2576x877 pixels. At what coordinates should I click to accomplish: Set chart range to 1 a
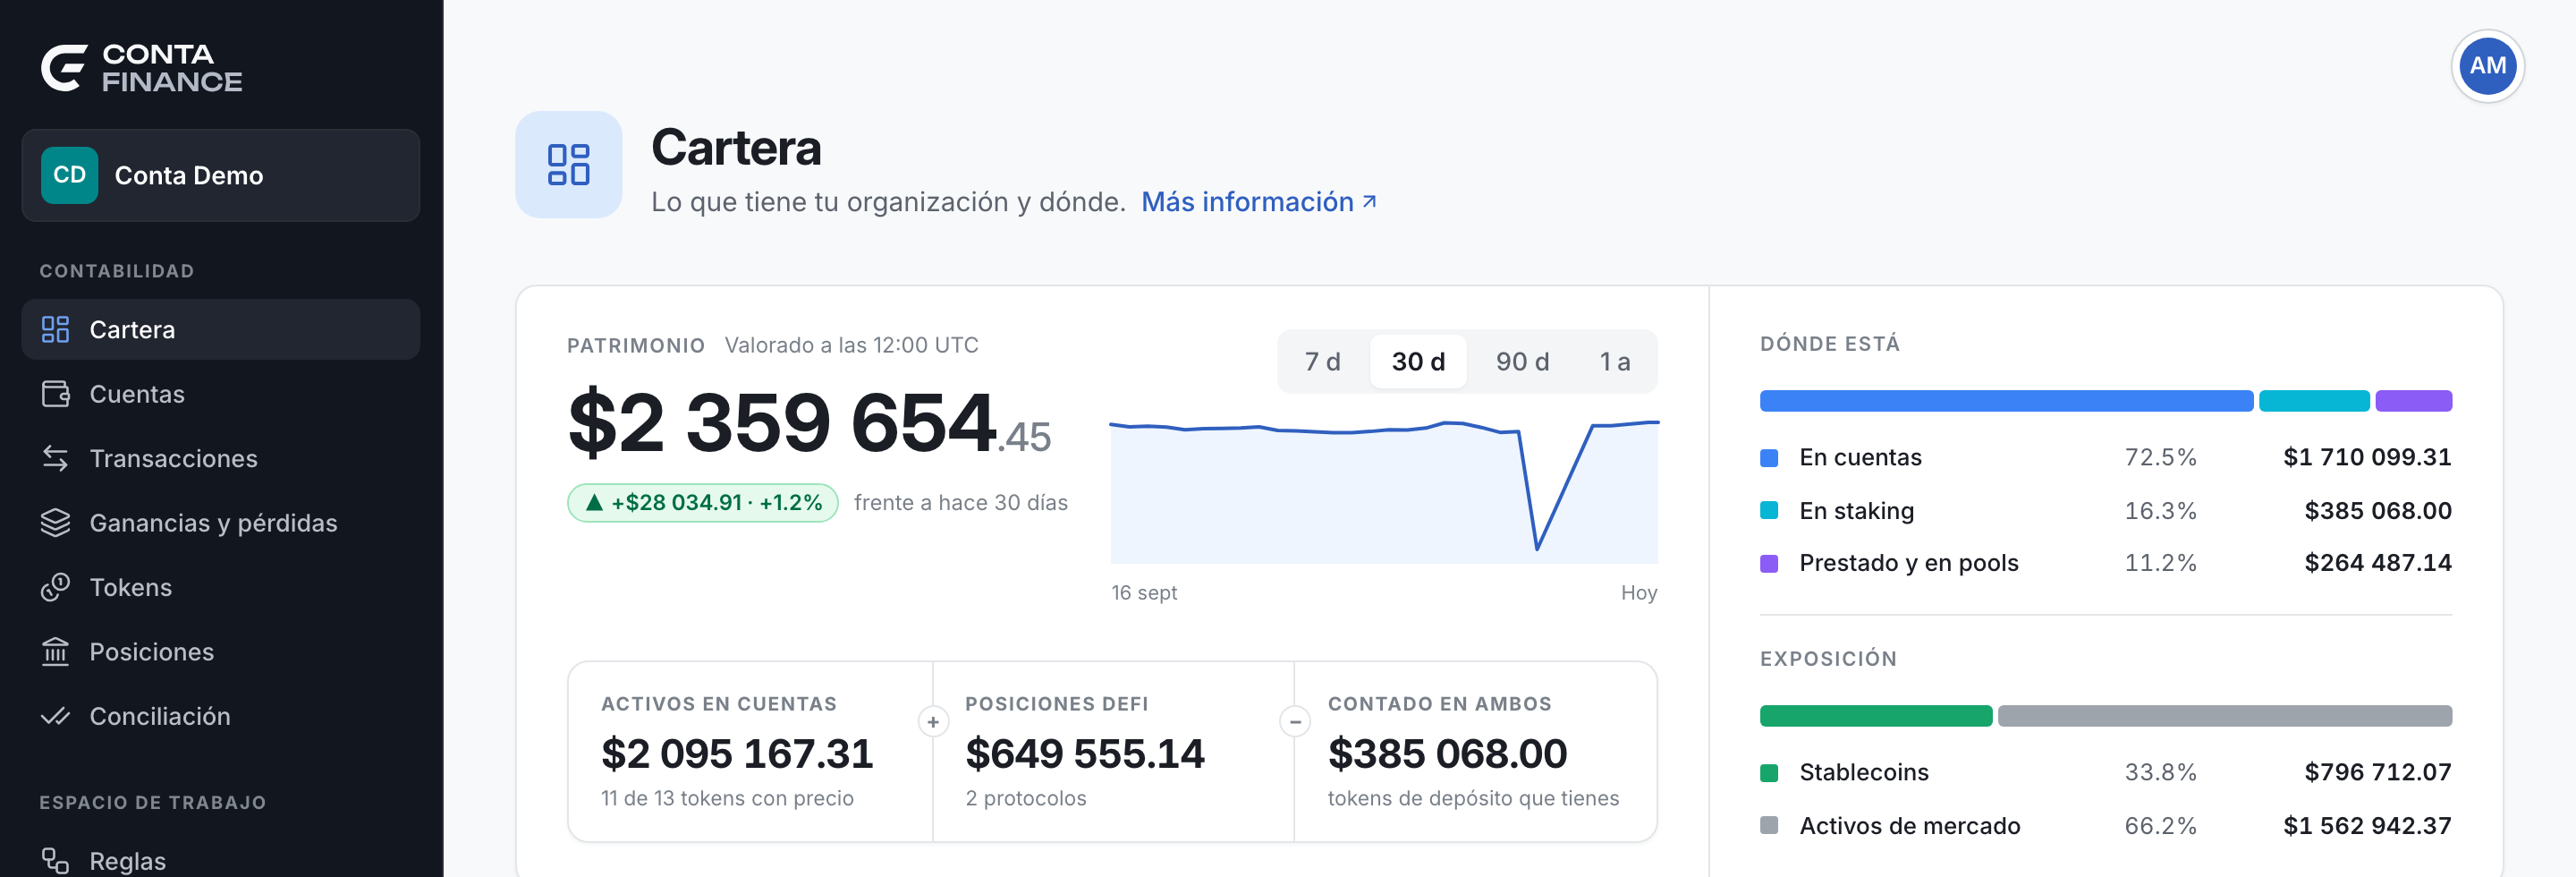pos(1614,362)
